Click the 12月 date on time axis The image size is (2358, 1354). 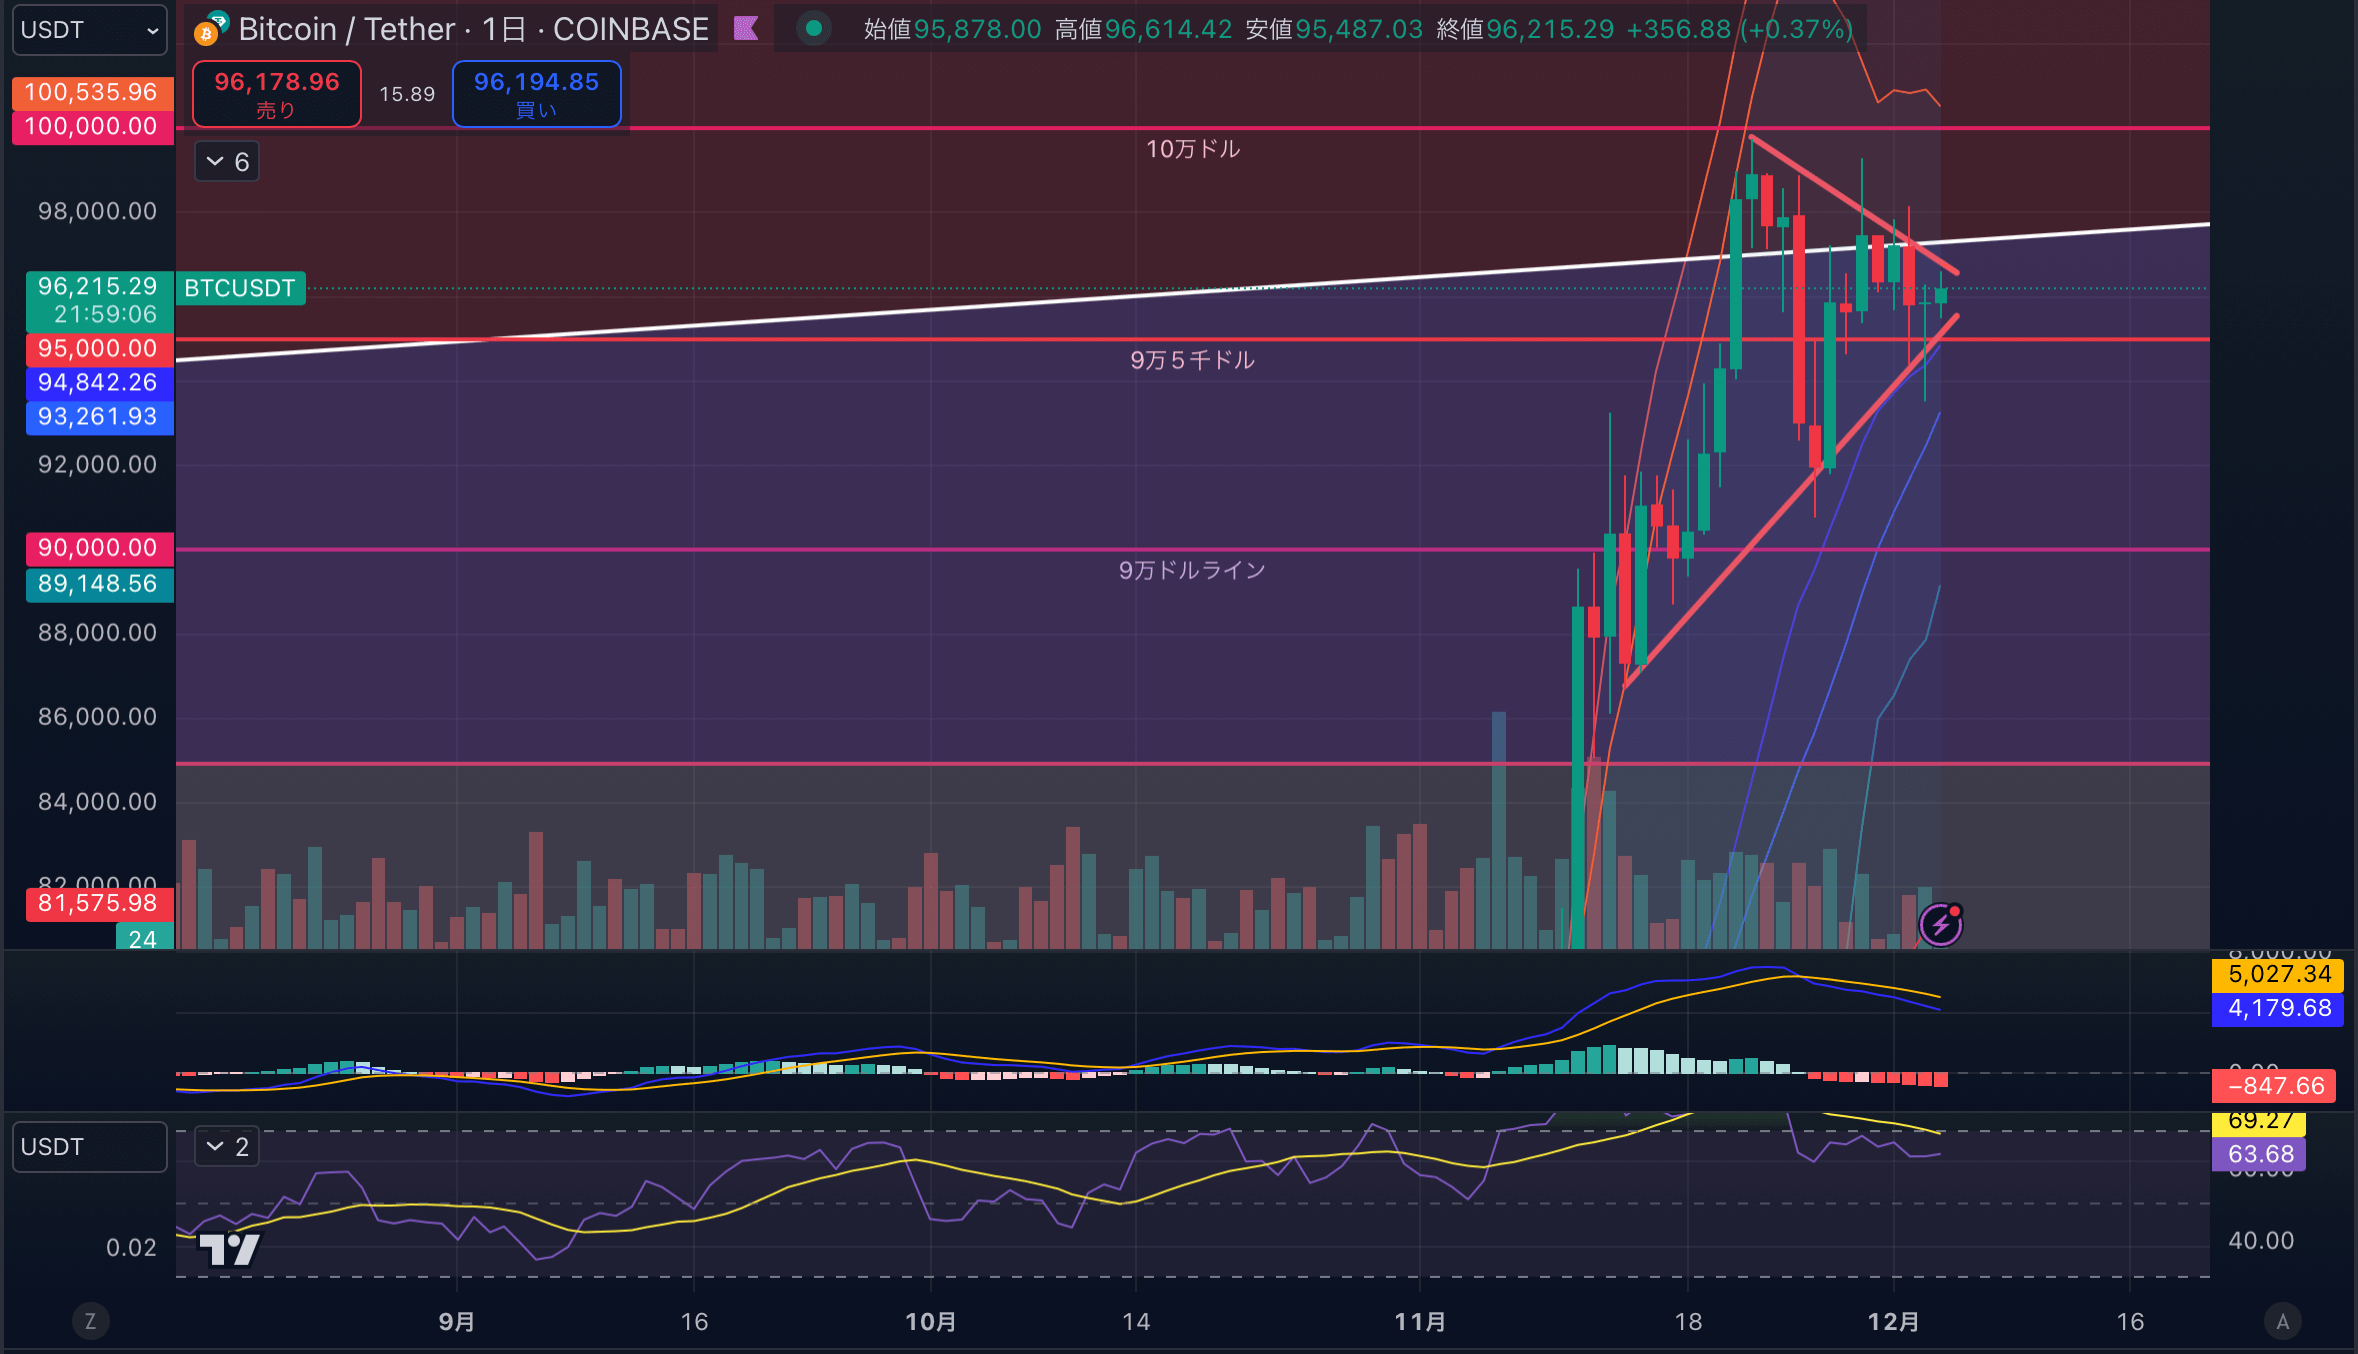point(1893,1322)
